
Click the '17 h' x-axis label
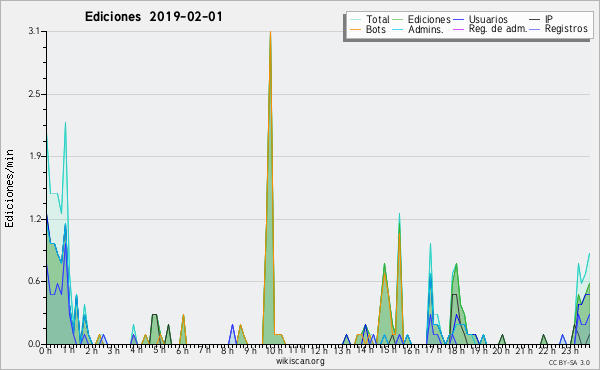point(434,350)
